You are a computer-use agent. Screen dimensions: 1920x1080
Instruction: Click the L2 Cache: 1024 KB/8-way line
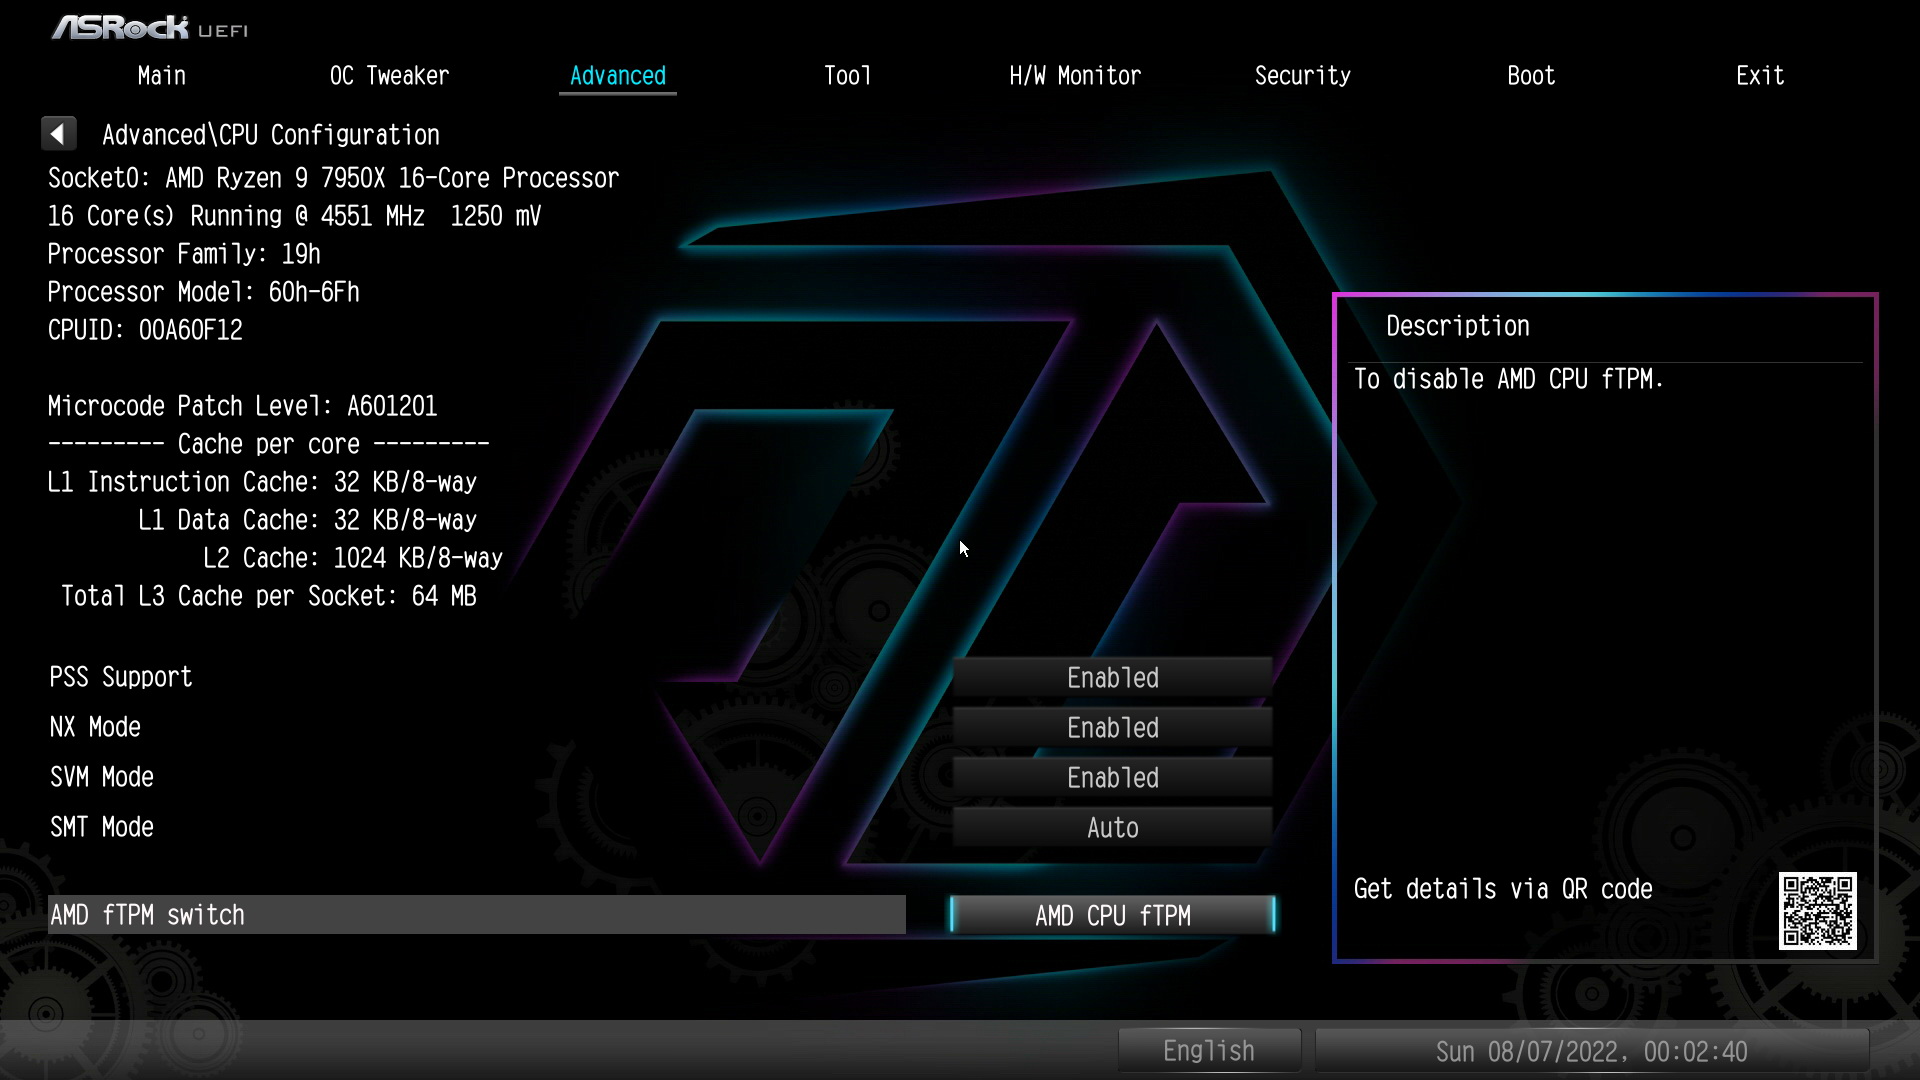(x=353, y=558)
